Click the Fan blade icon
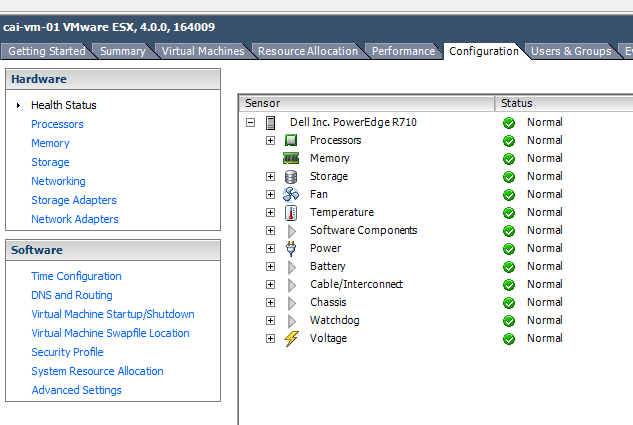 (x=291, y=195)
